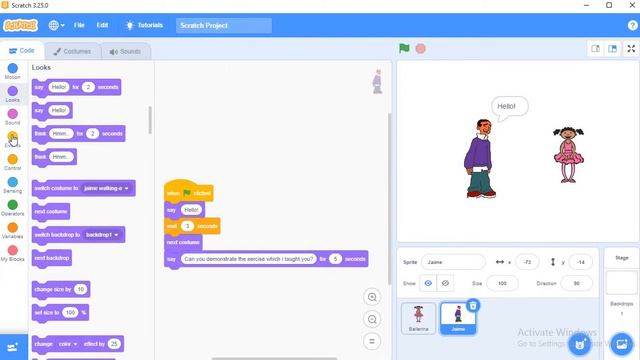This screenshot has height=360, width=640.
Task: Click the when flag clicked script block
Action: click(x=189, y=191)
